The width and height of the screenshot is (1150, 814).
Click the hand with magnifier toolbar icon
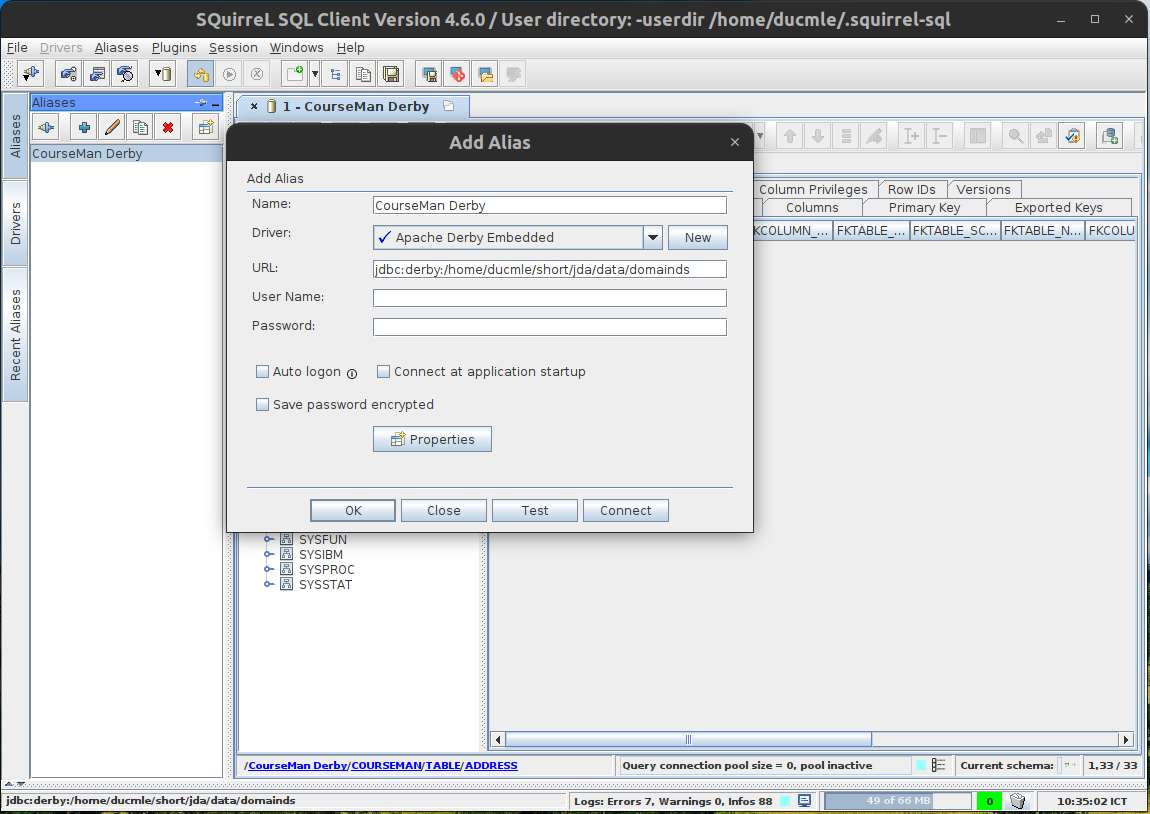coord(125,74)
